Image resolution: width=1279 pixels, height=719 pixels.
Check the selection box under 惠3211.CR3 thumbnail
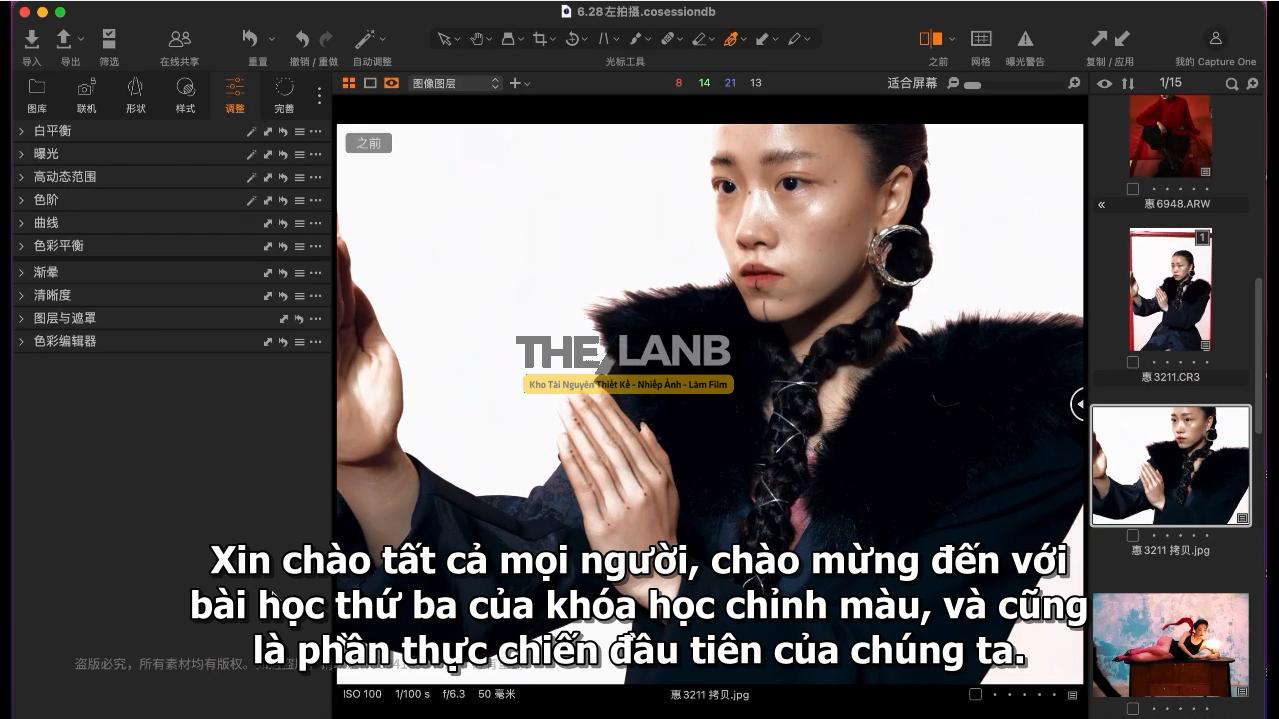point(1132,362)
